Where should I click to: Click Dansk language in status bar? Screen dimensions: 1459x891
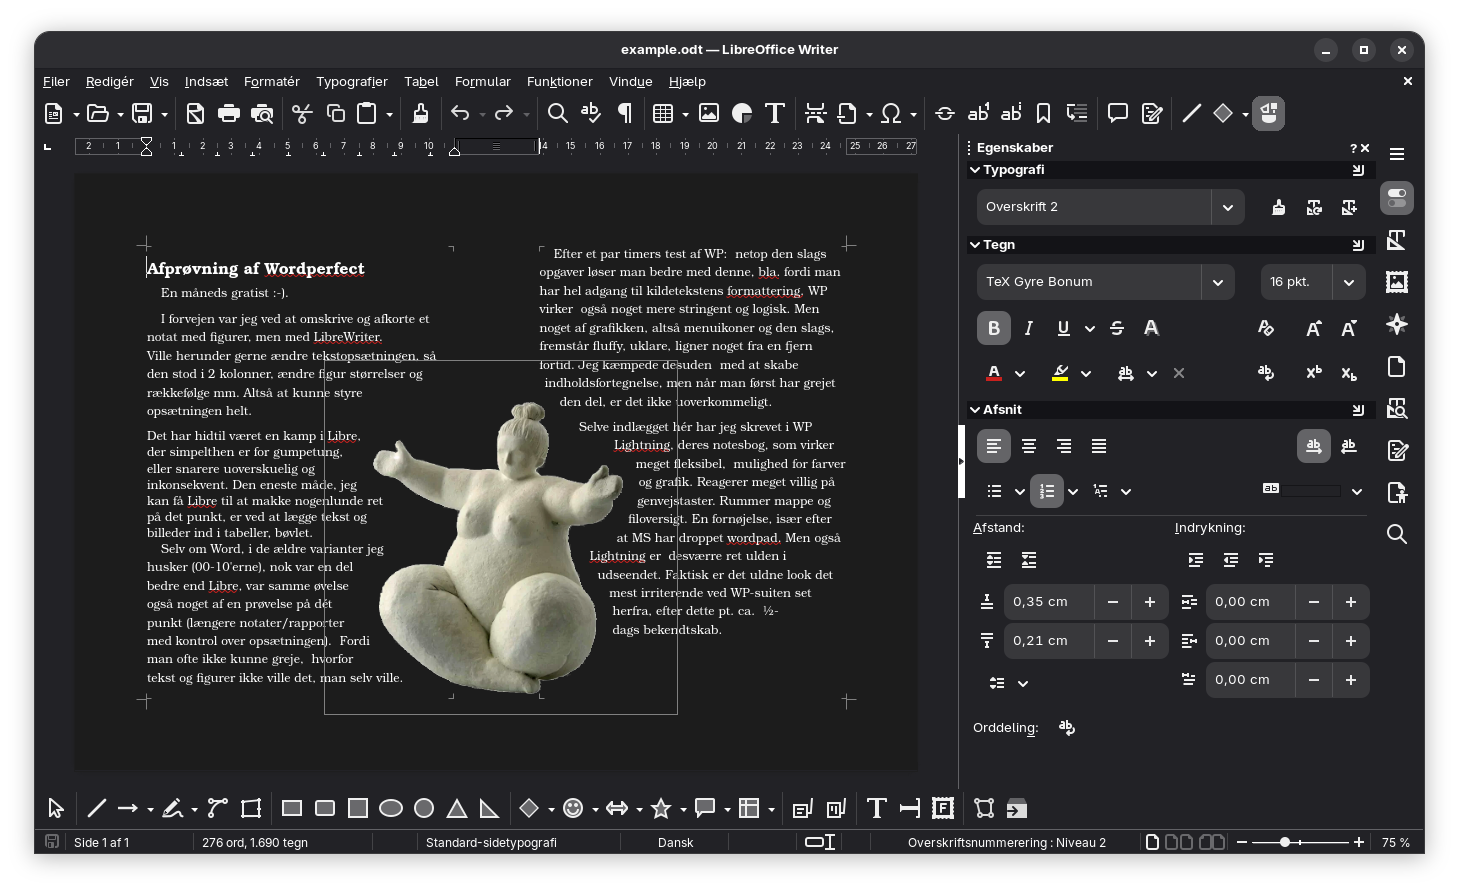675,842
